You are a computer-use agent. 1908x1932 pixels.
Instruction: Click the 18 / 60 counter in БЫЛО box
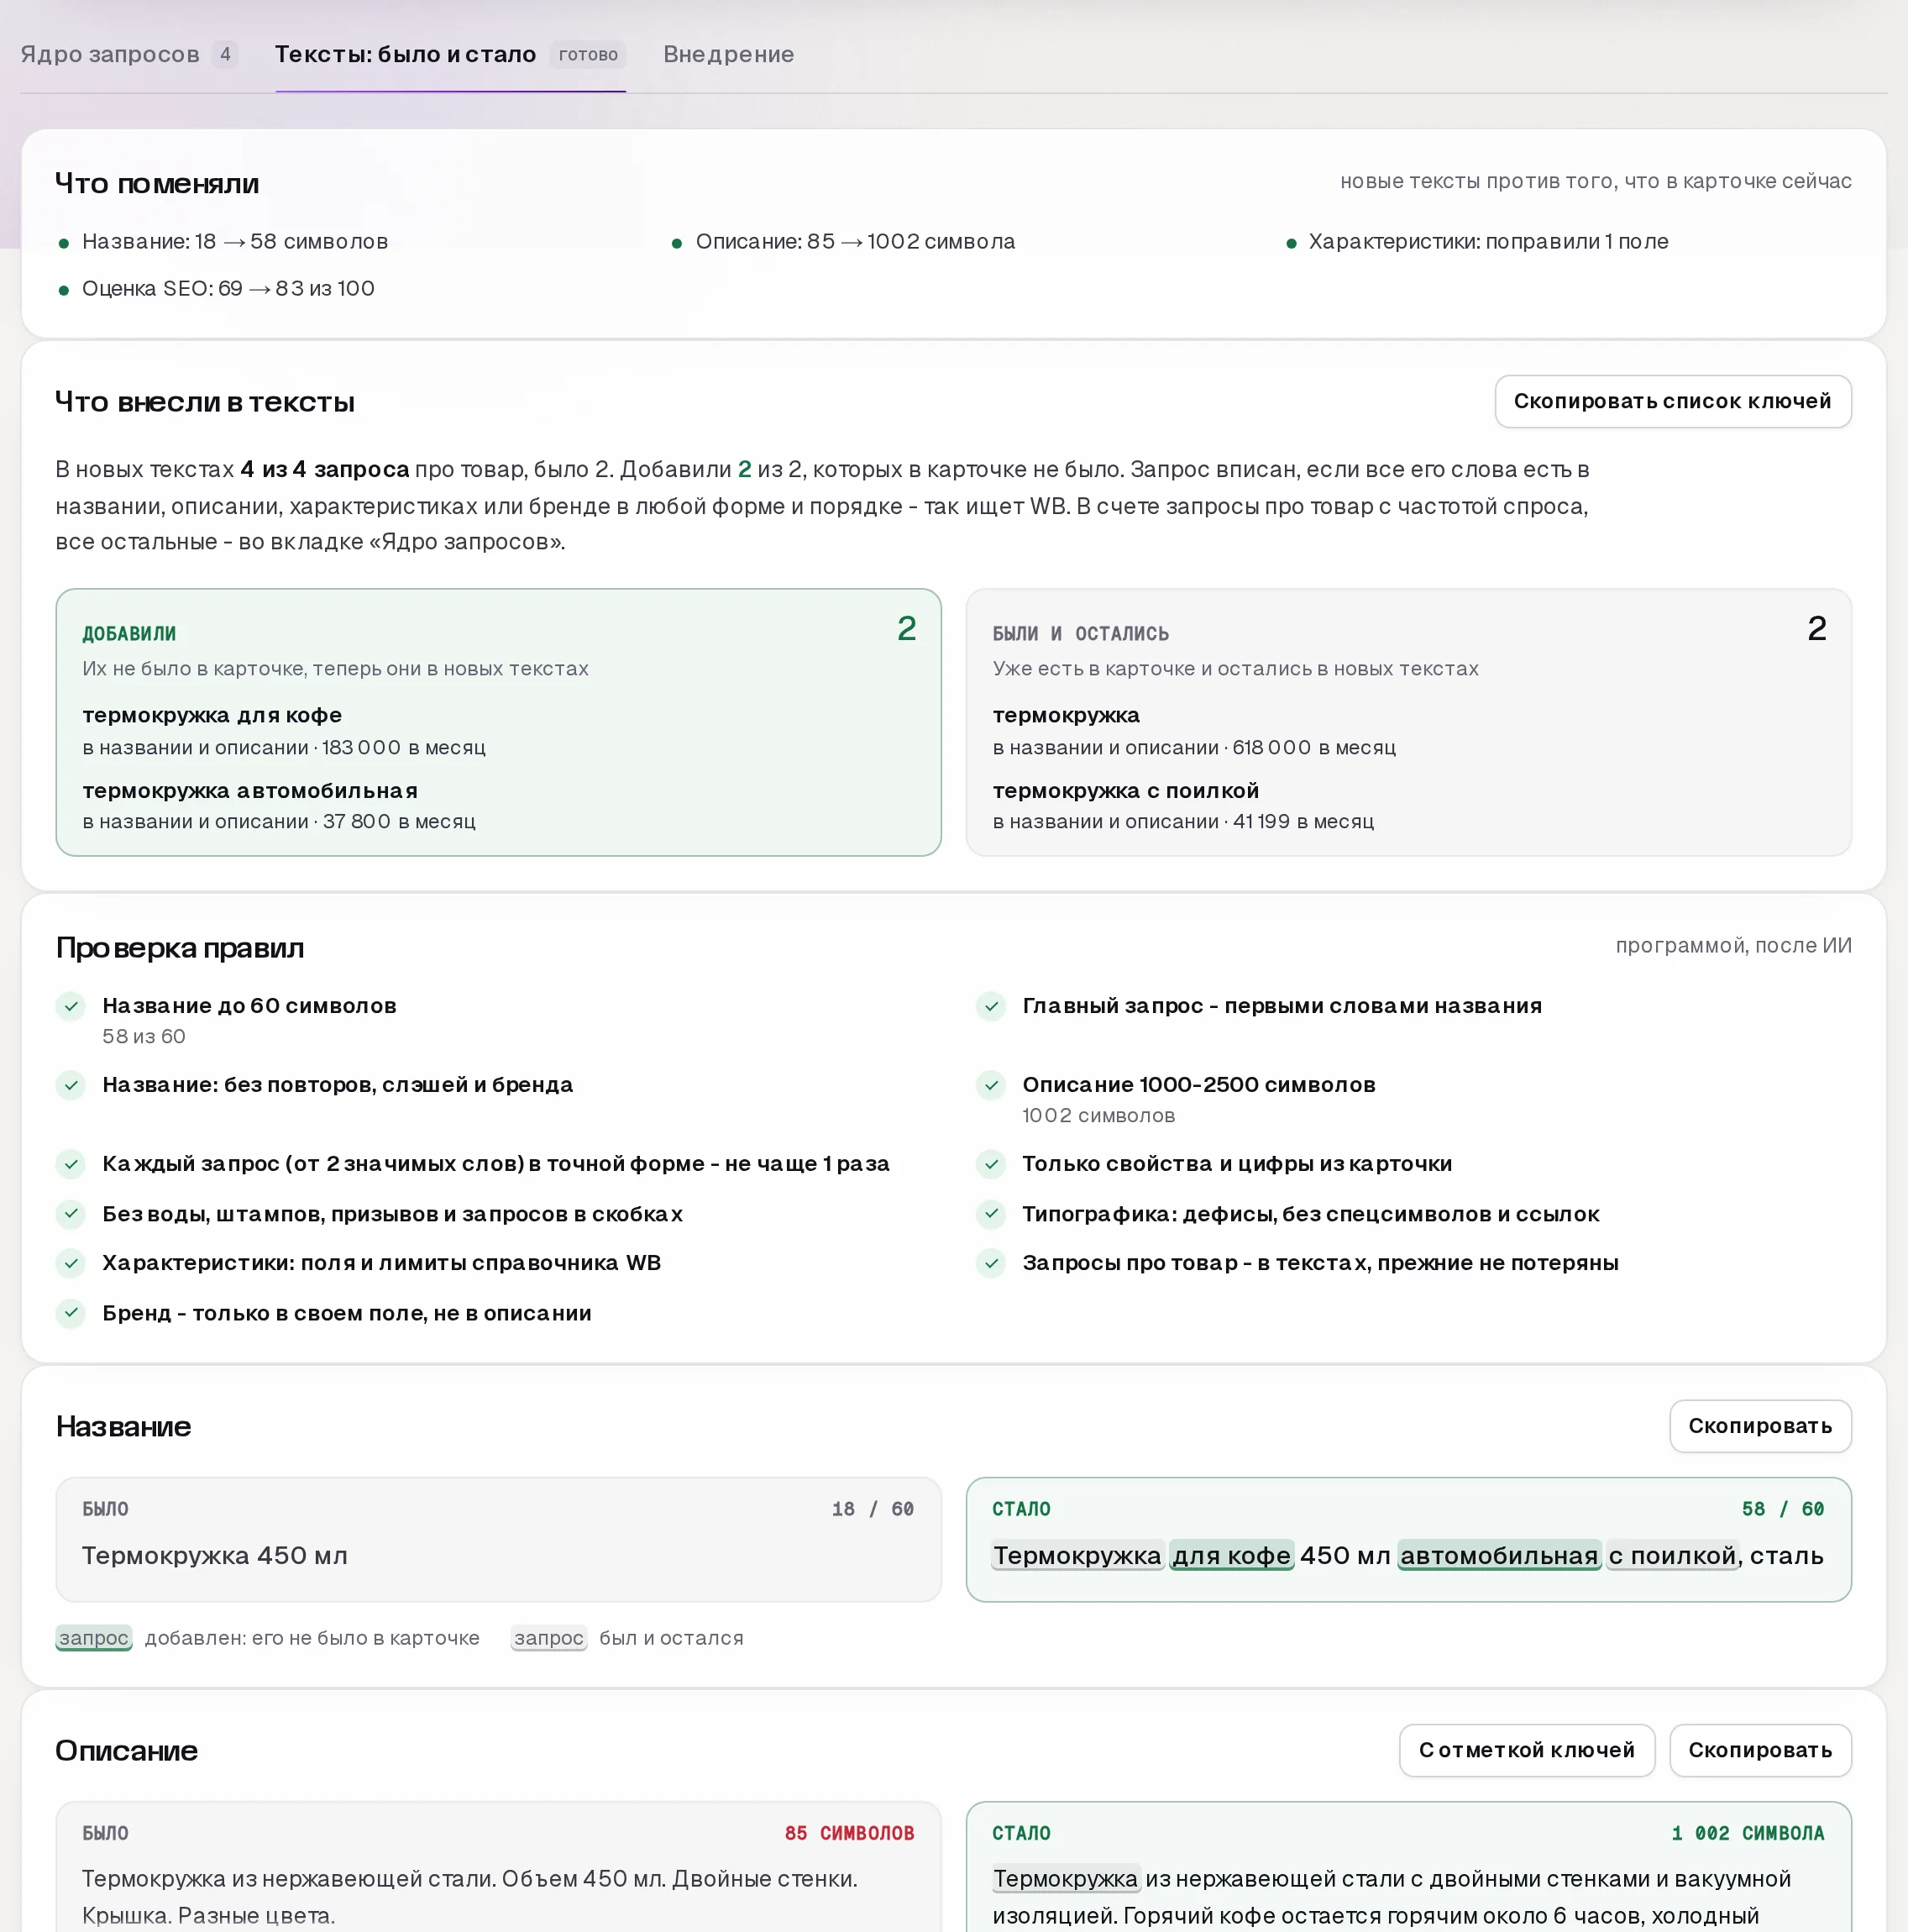tap(873, 1509)
